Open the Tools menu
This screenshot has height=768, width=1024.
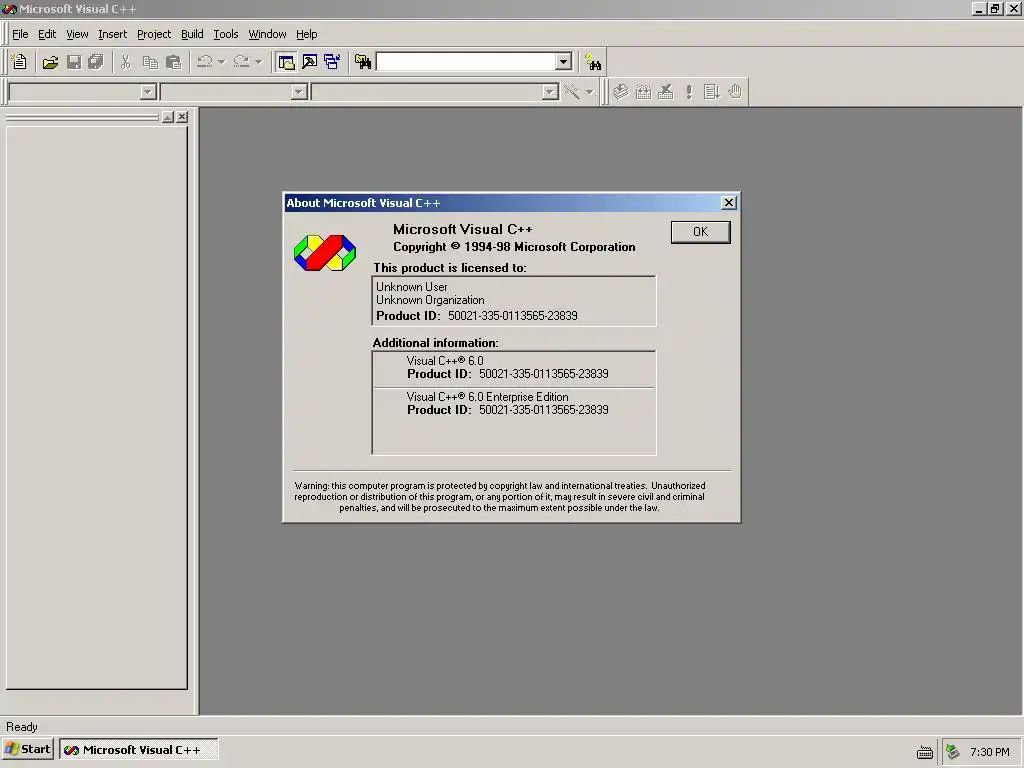click(225, 34)
